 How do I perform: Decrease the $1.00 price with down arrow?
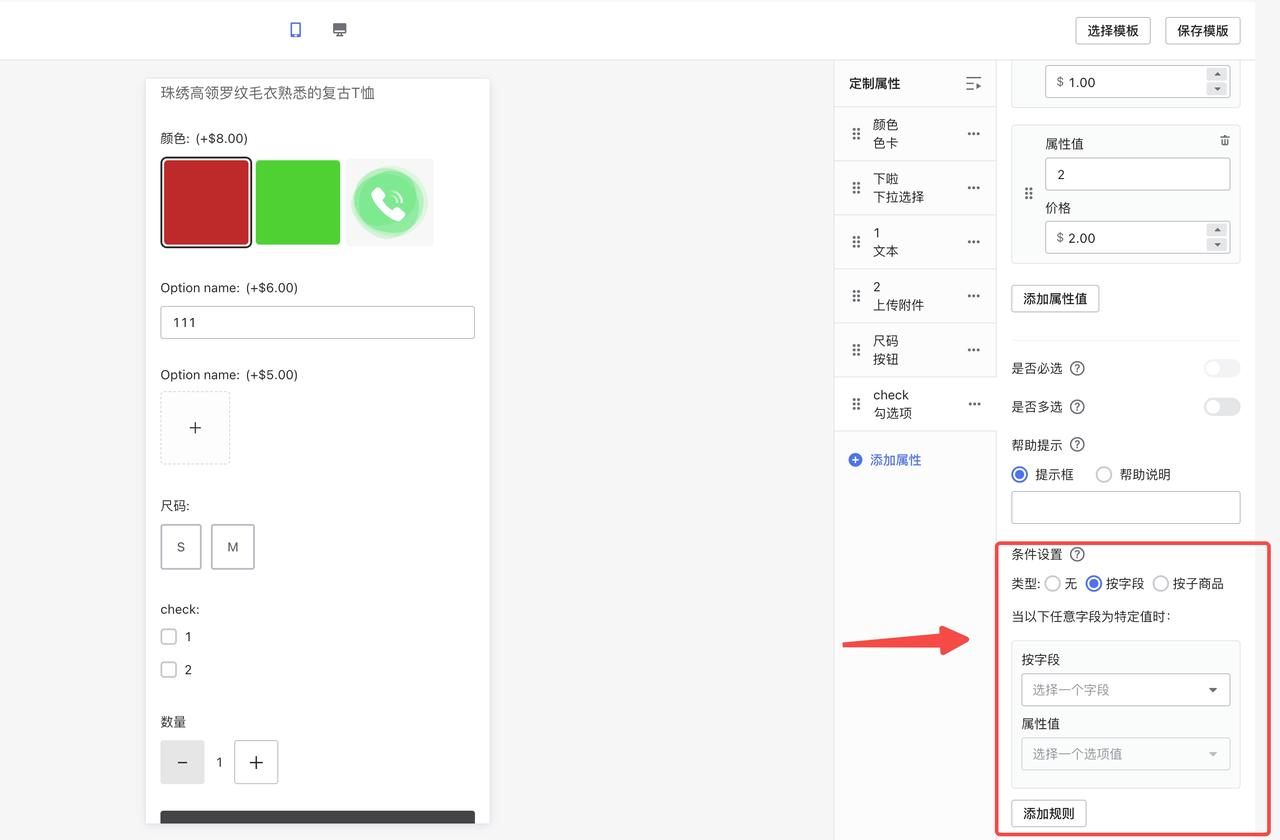[1217, 89]
